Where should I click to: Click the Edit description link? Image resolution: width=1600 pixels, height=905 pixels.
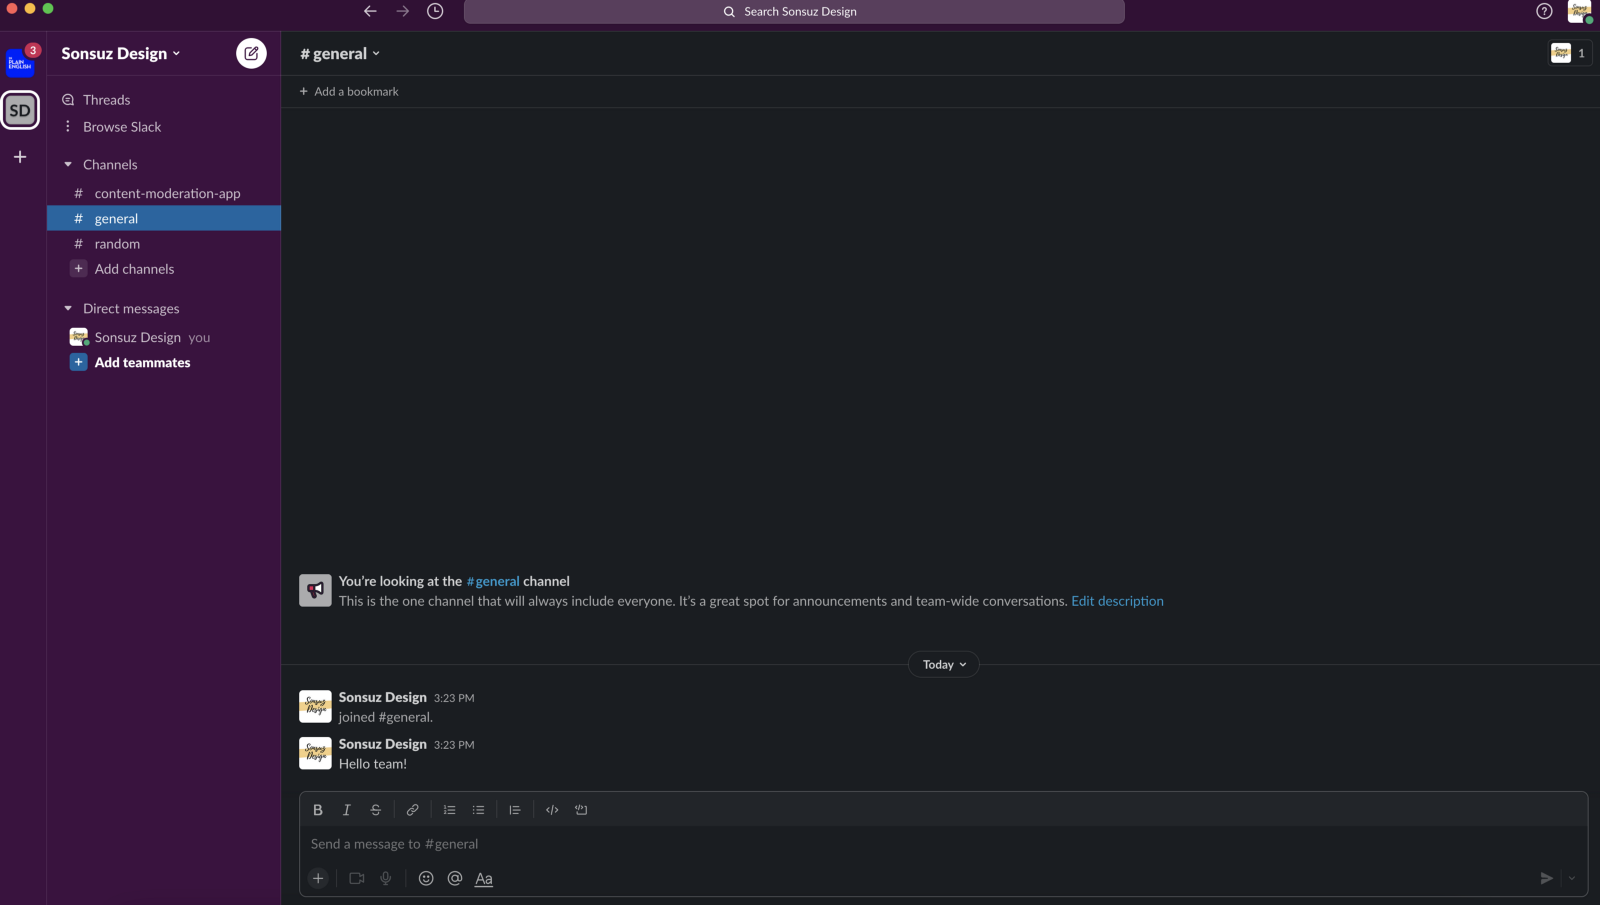coord(1117,601)
